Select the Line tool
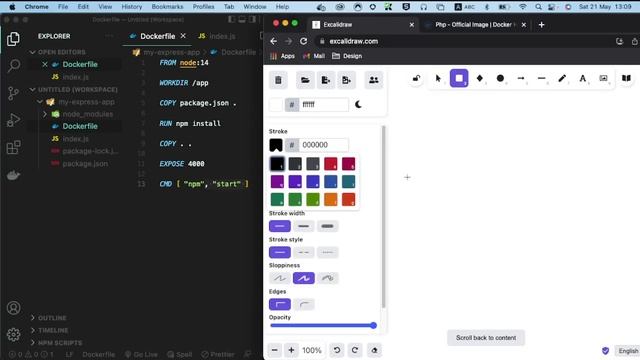Screen dimensions: 640x360 [x=542, y=78]
